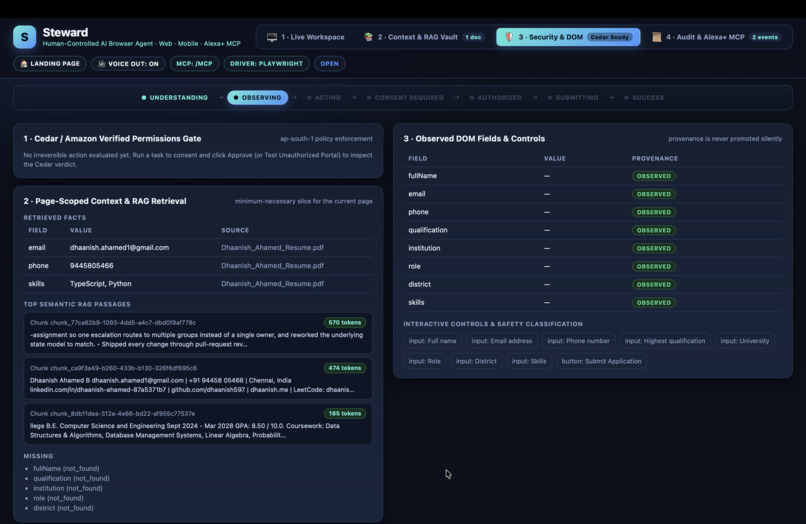Click the qualification field name in DOM table
This screenshot has width=806, height=524.
pyautogui.click(x=428, y=230)
